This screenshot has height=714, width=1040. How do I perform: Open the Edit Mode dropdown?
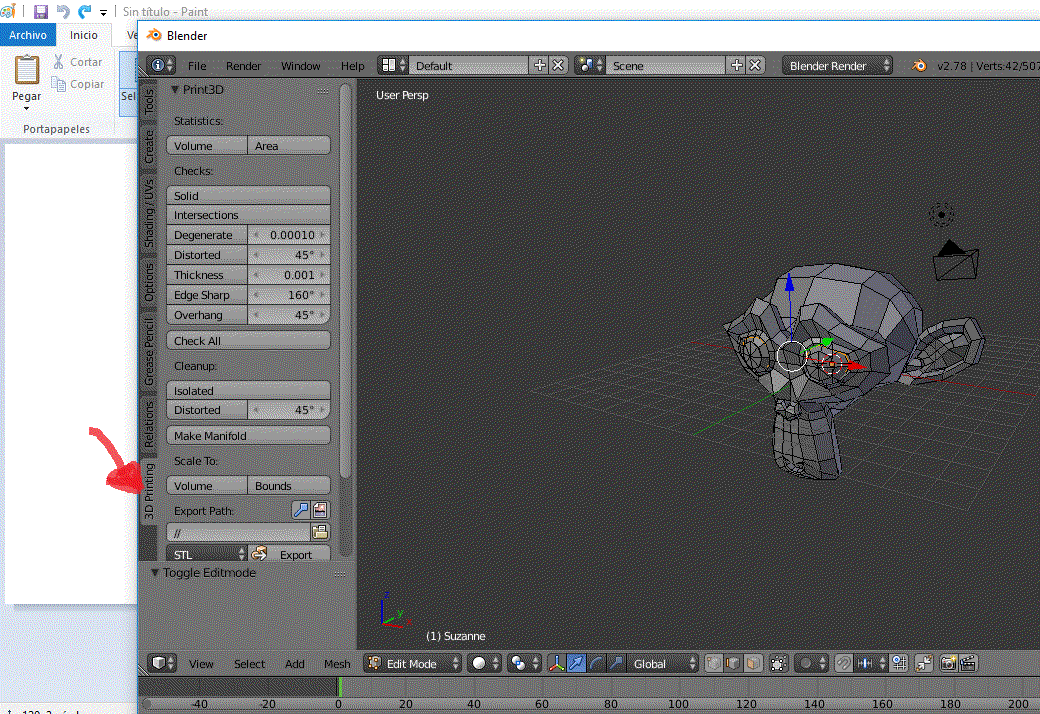tap(413, 663)
